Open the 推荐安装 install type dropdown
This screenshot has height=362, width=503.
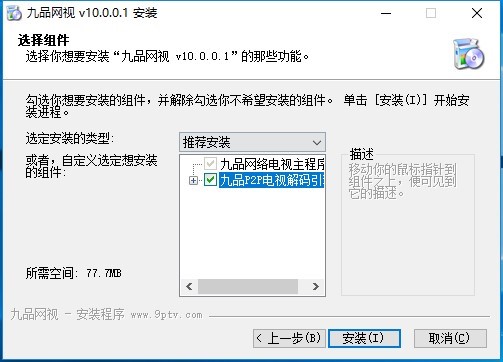252,142
